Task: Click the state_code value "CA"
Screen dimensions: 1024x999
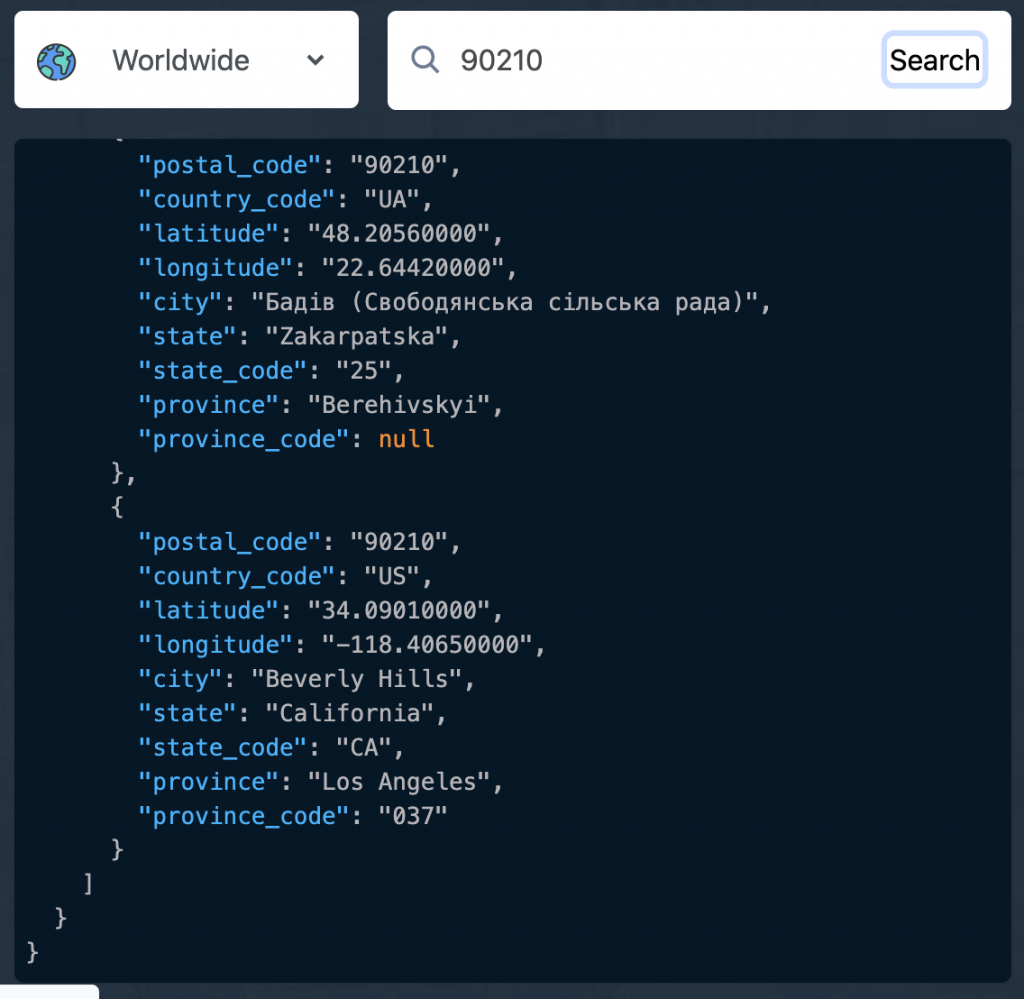Action: [x=364, y=747]
